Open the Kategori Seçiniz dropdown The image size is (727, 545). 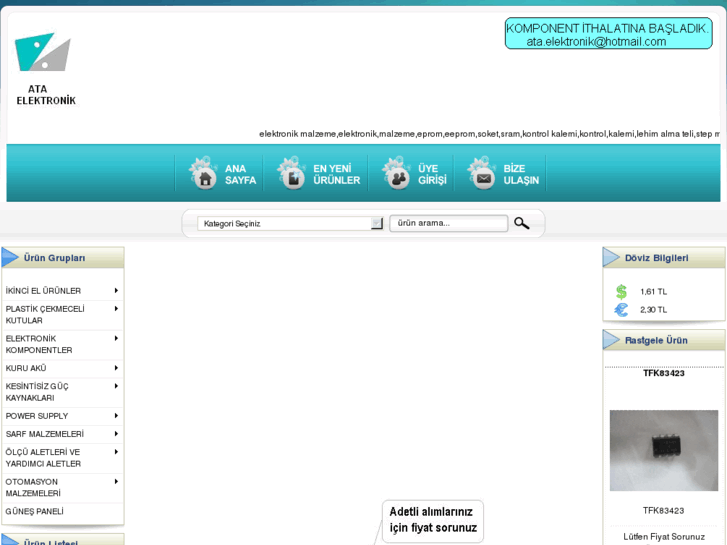(290, 224)
